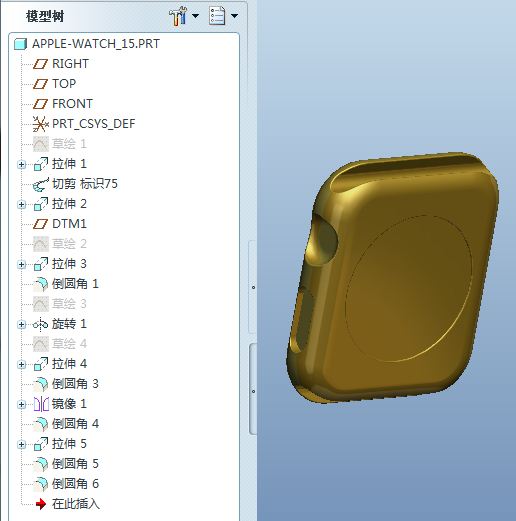This screenshot has width=516, height=521.
Task: Select the 倒圆角 6 label
Action: (75, 484)
